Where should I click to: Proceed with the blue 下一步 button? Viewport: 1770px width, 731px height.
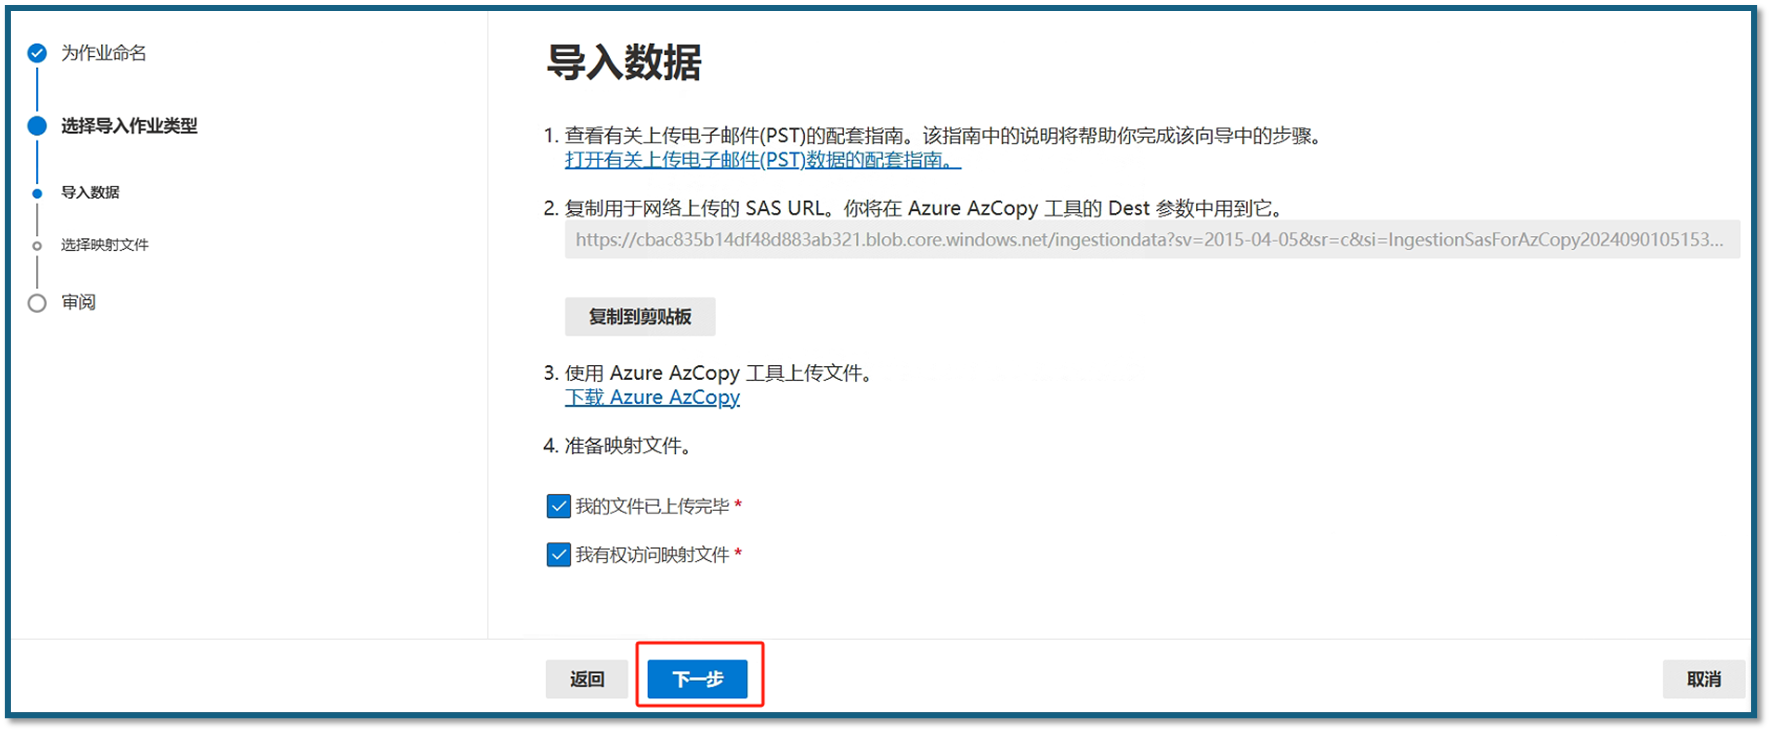point(697,679)
